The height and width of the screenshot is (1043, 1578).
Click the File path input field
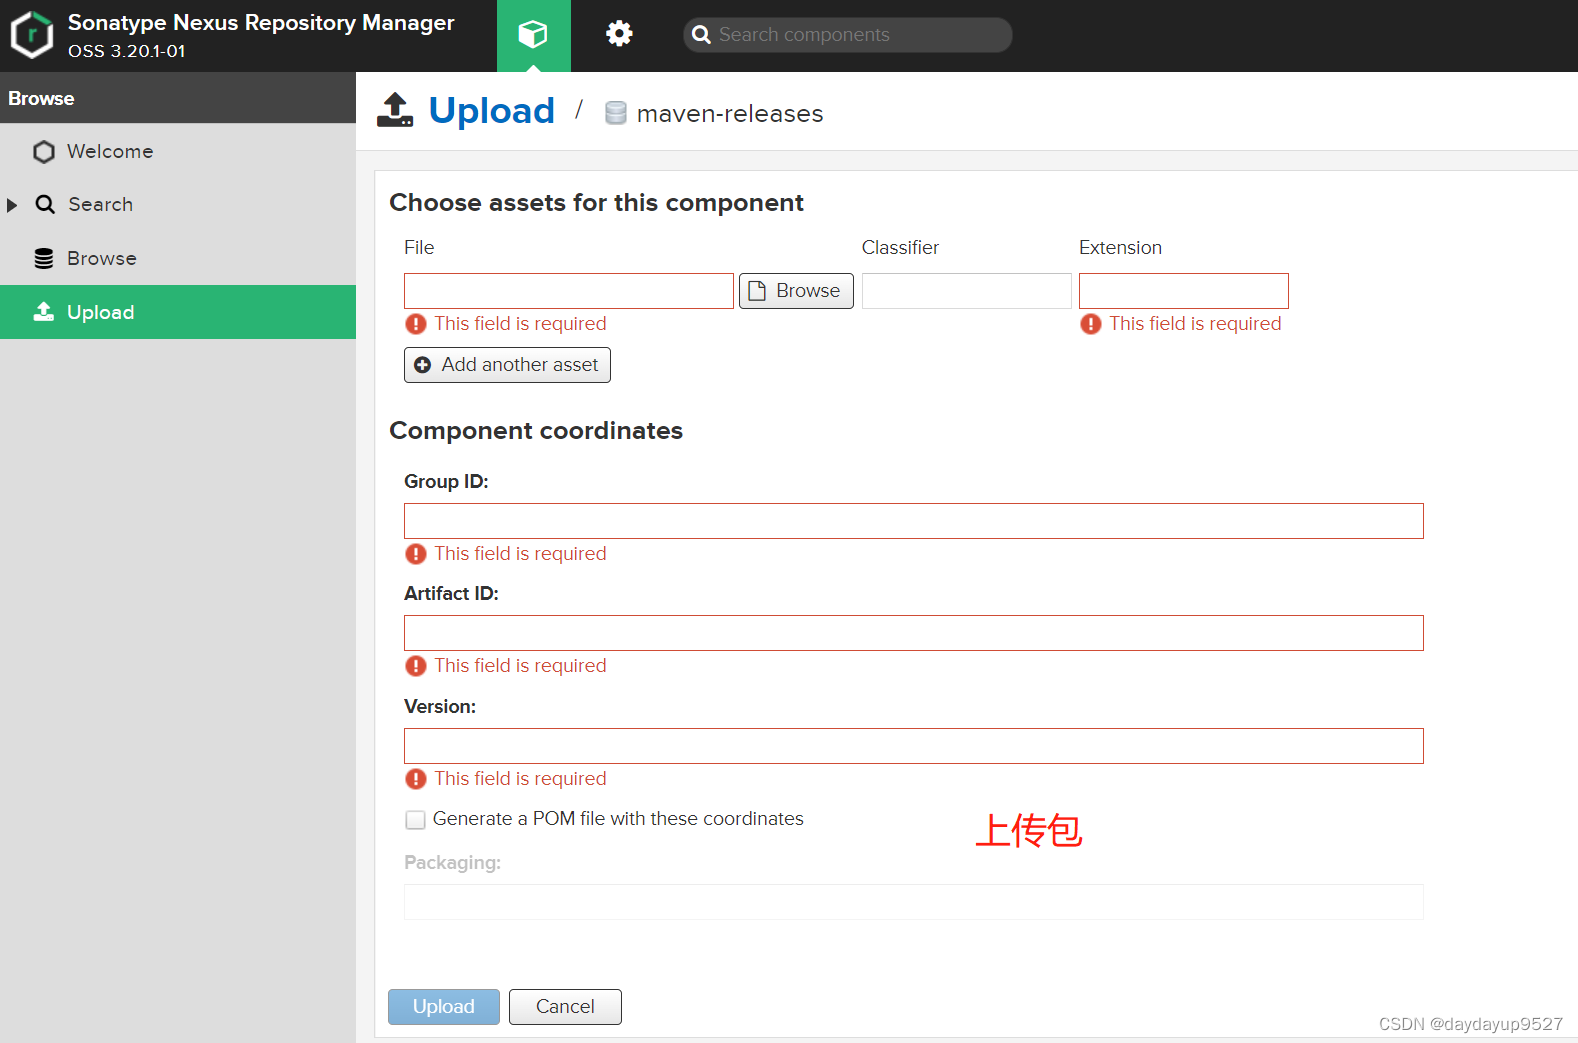(569, 291)
